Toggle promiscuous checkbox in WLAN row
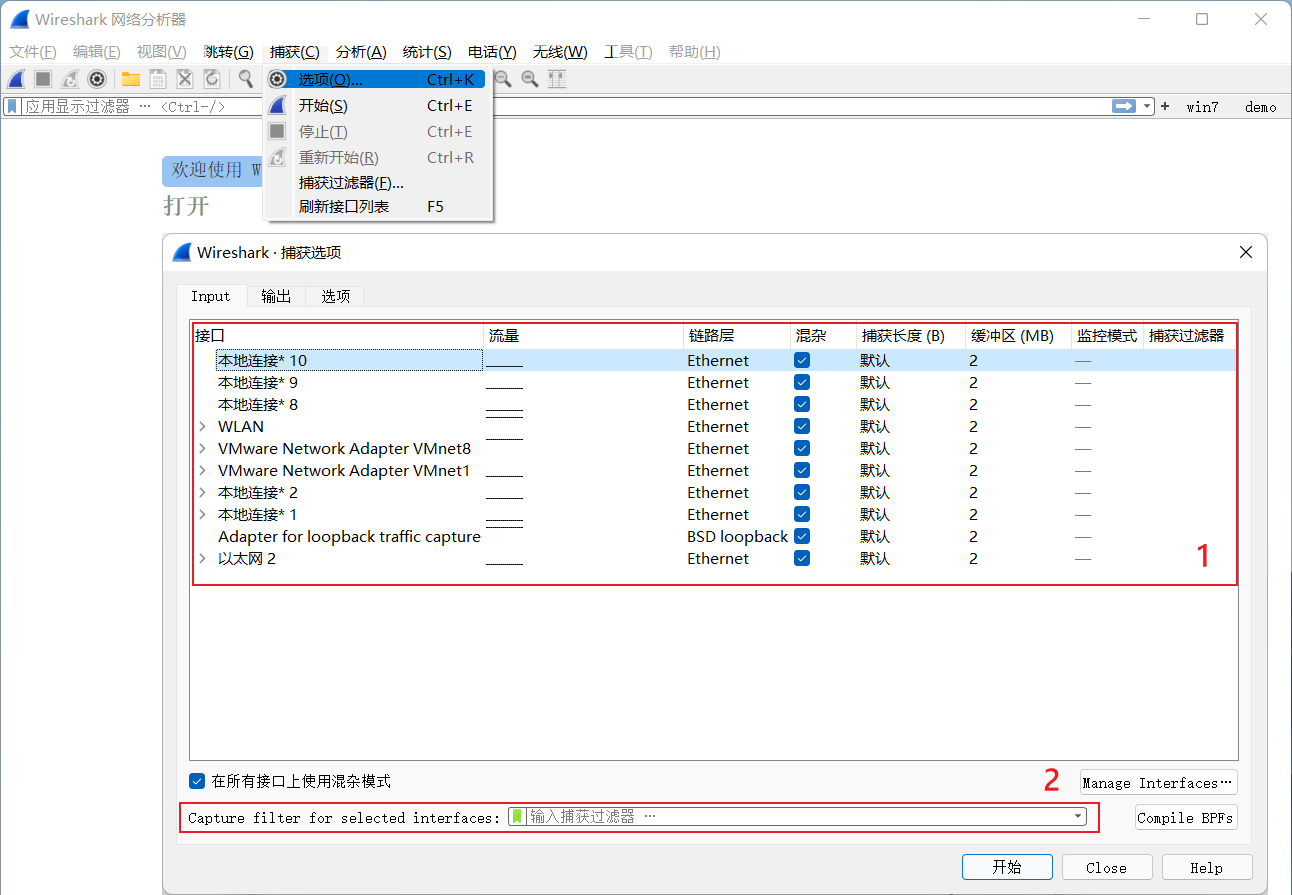Screen dimensions: 1292x895 [802, 426]
